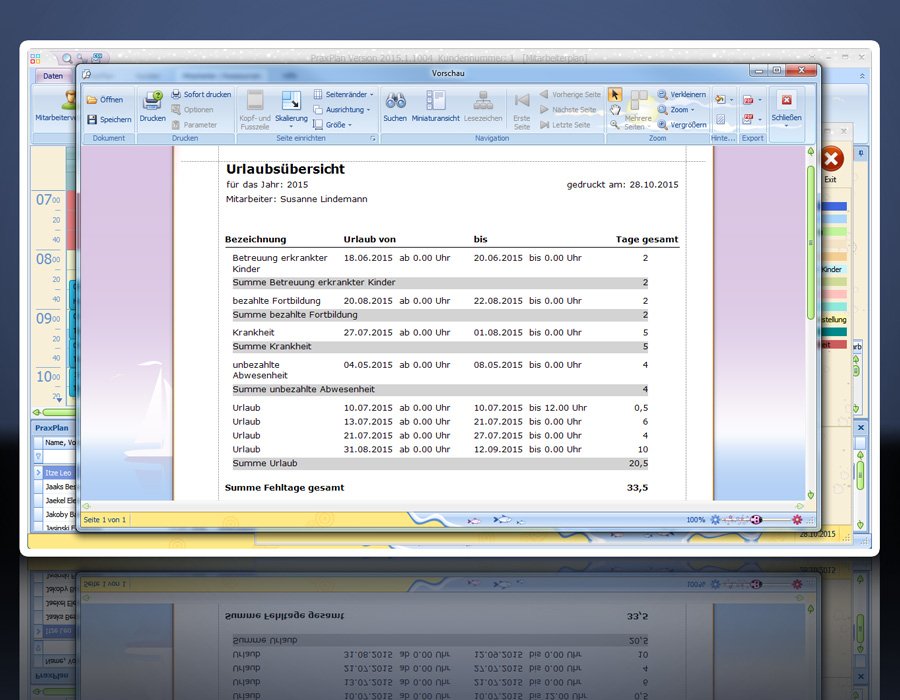Click the greyed Optionen print item
Image resolution: width=900 pixels, height=700 pixels.
coord(193,110)
